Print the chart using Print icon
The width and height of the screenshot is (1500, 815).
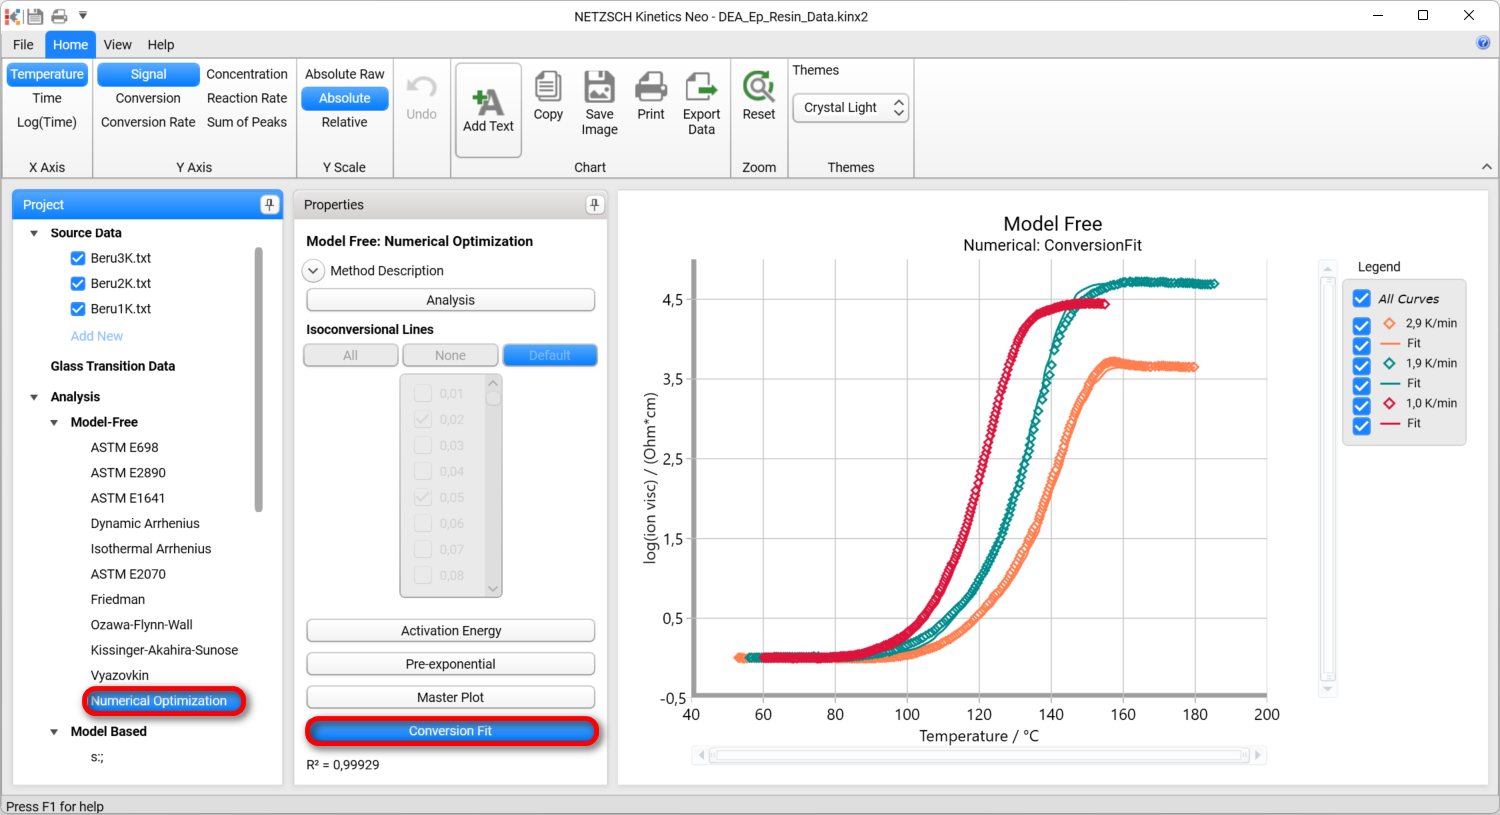[651, 88]
